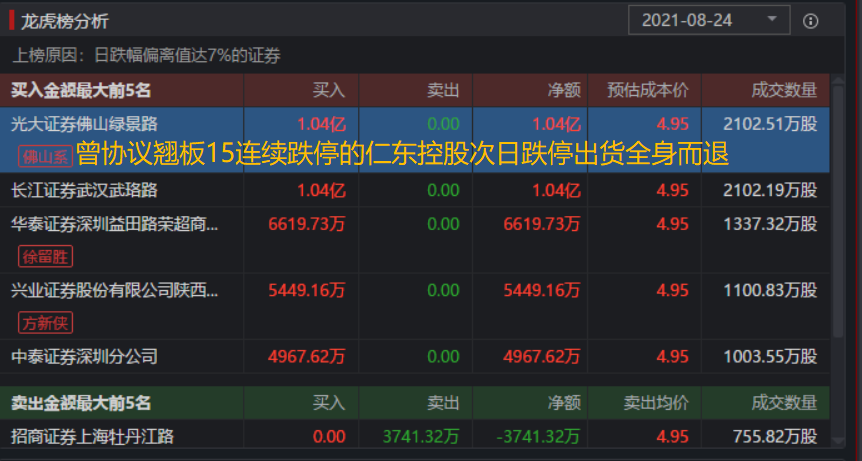Select the 招商证券上海牡丹江路 seller row
This screenshot has width=862, height=461.
[92, 436]
